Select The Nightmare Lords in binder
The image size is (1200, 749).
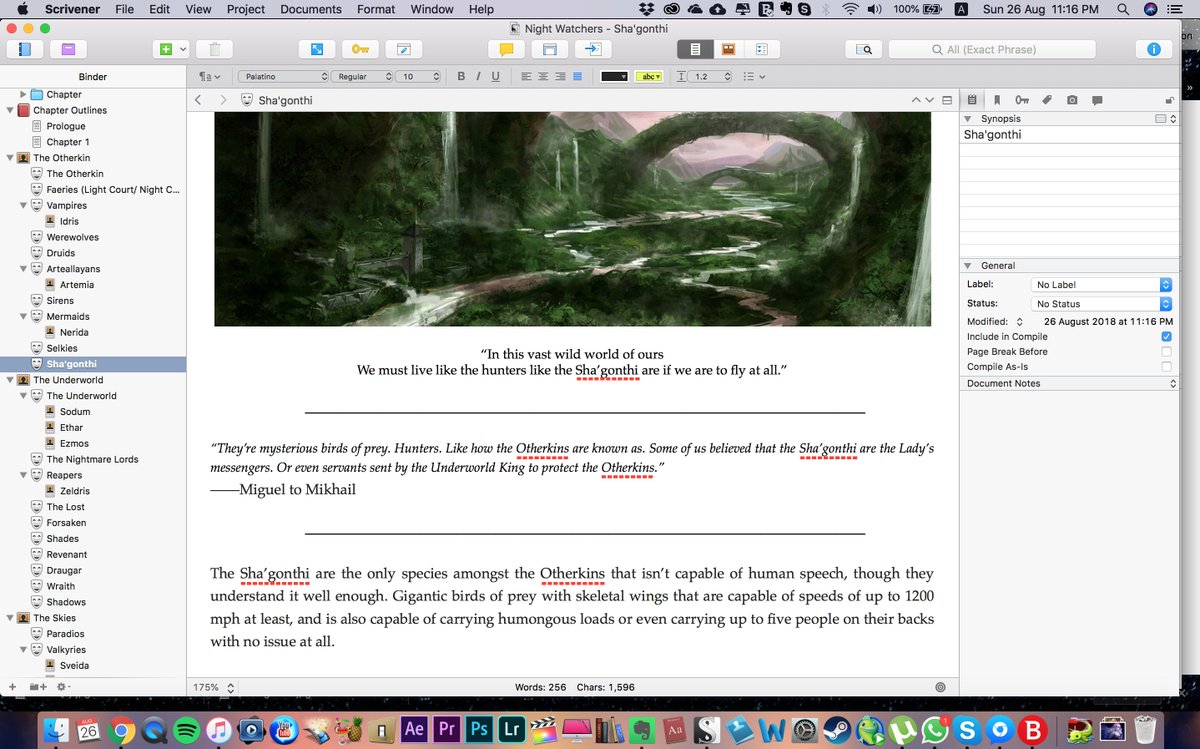pyautogui.click(x=92, y=459)
